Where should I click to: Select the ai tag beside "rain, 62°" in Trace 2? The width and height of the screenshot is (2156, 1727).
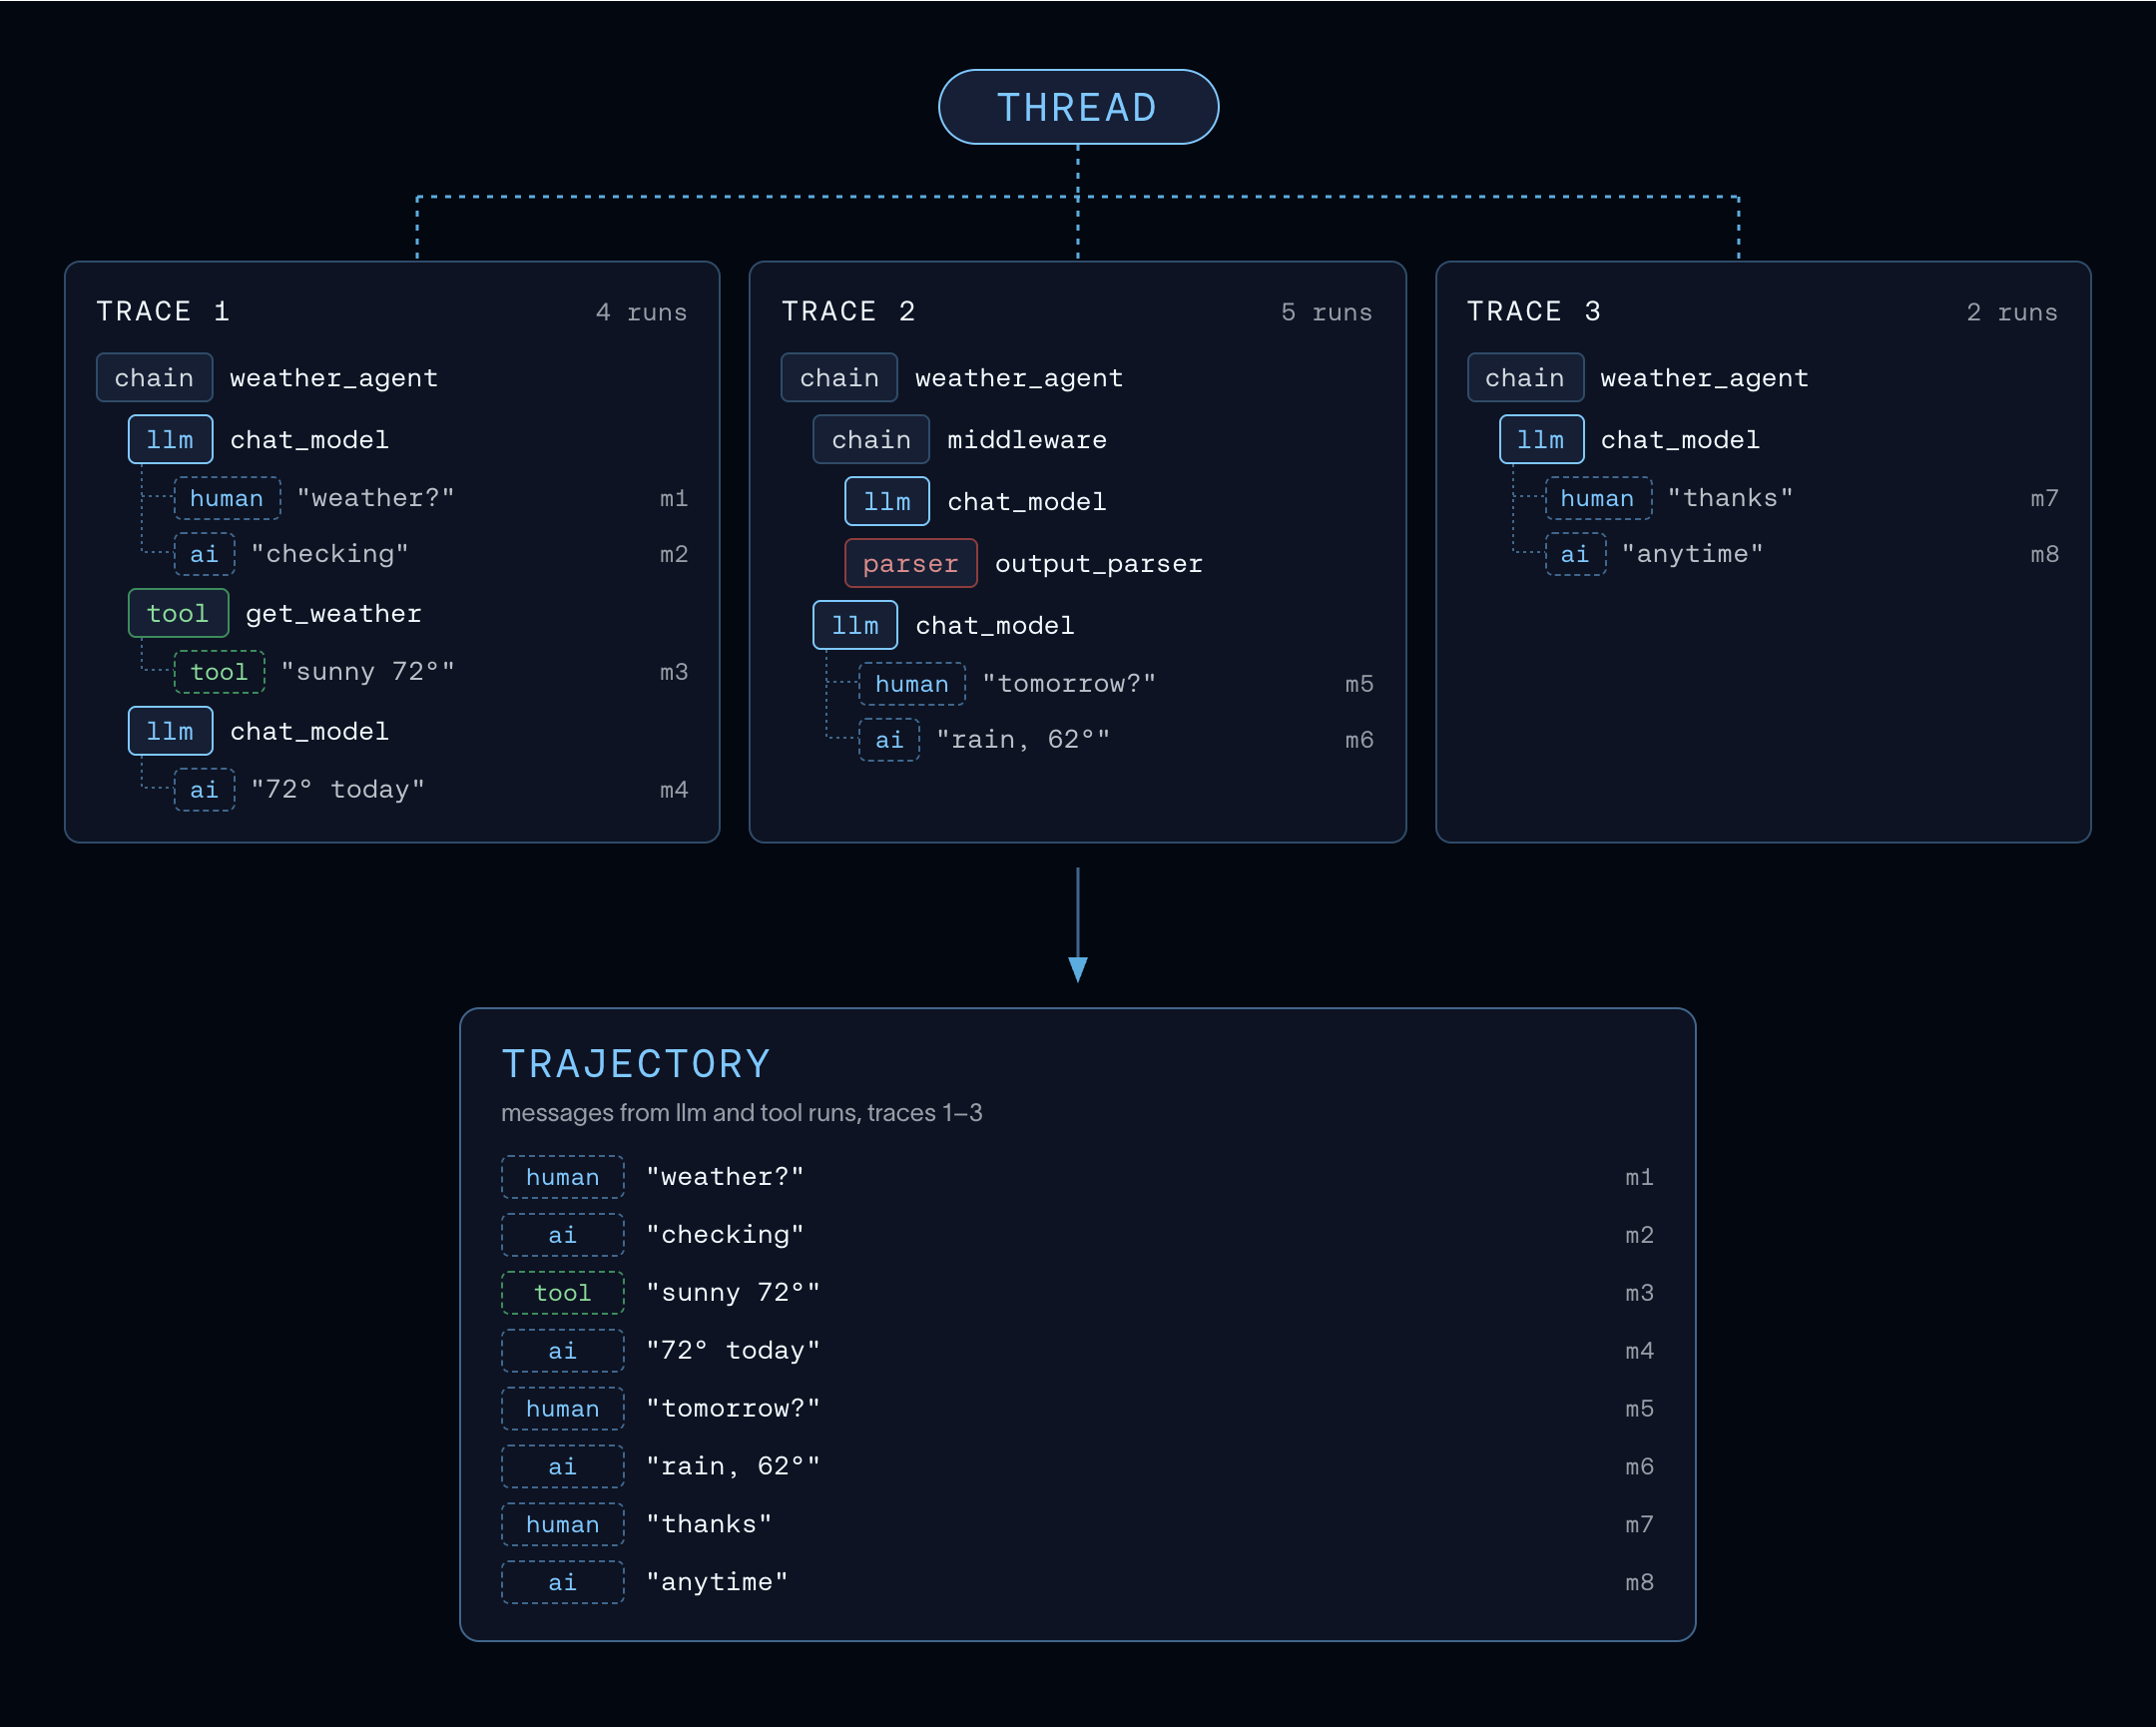click(x=889, y=740)
